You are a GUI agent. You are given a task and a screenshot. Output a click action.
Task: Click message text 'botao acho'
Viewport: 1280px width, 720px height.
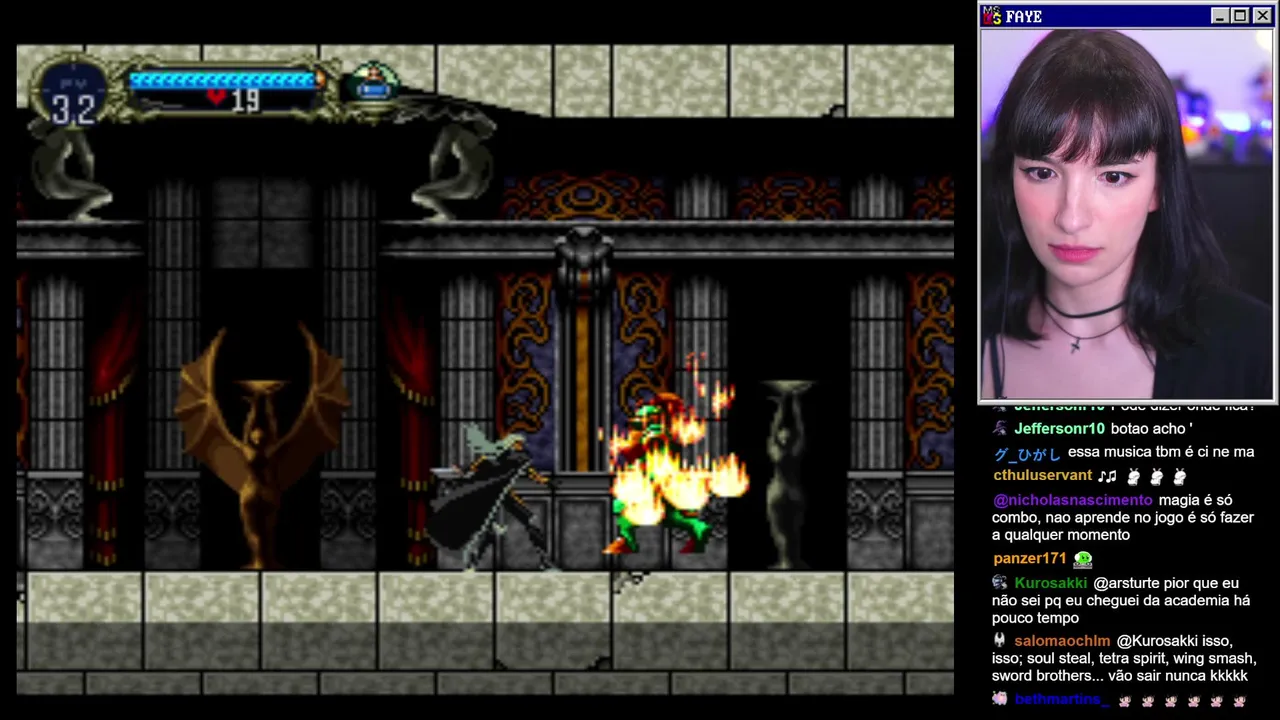click(x=1147, y=429)
